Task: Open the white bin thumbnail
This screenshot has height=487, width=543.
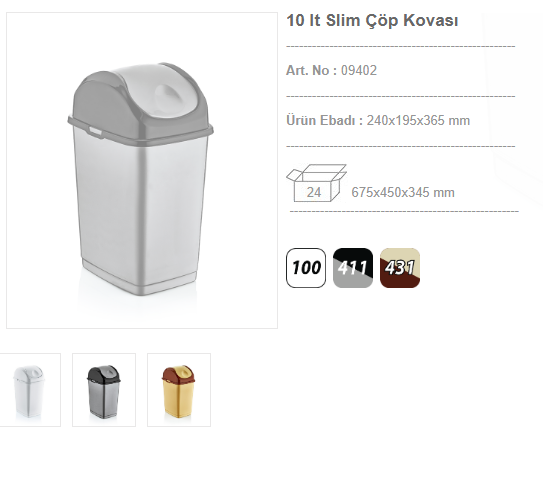Action: (29, 390)
